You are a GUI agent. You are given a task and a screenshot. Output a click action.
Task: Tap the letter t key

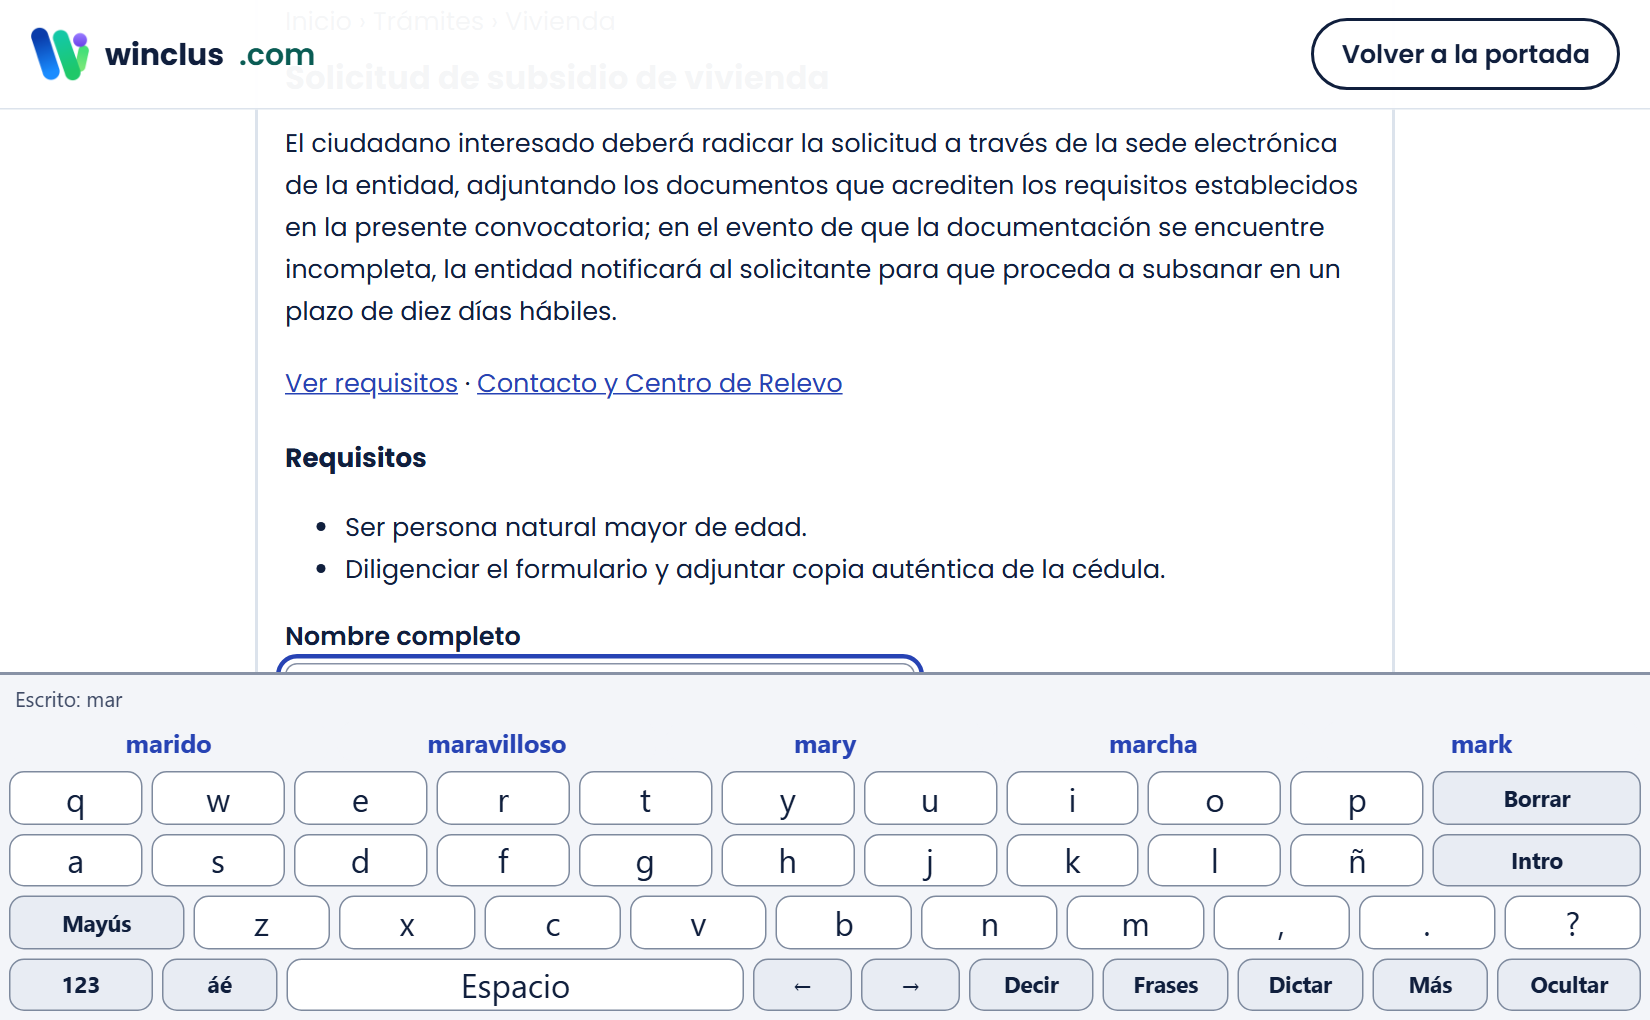(645, 798)
